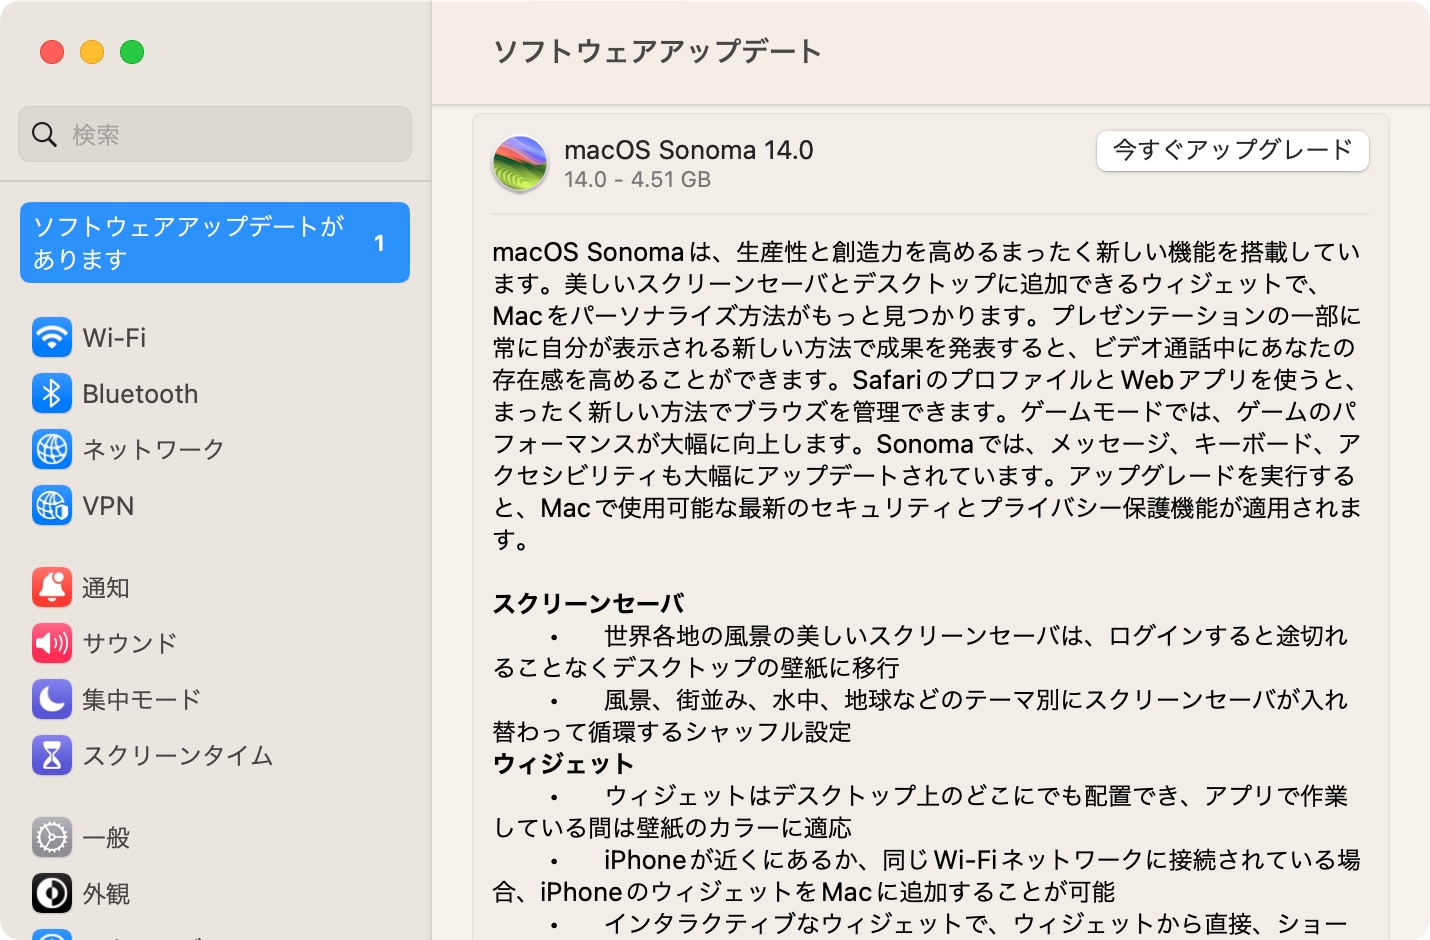Screen dimensions: 1430x940
Task: Open Wi-Fi settings via its blue icon
Action: (x=52, y=338)
